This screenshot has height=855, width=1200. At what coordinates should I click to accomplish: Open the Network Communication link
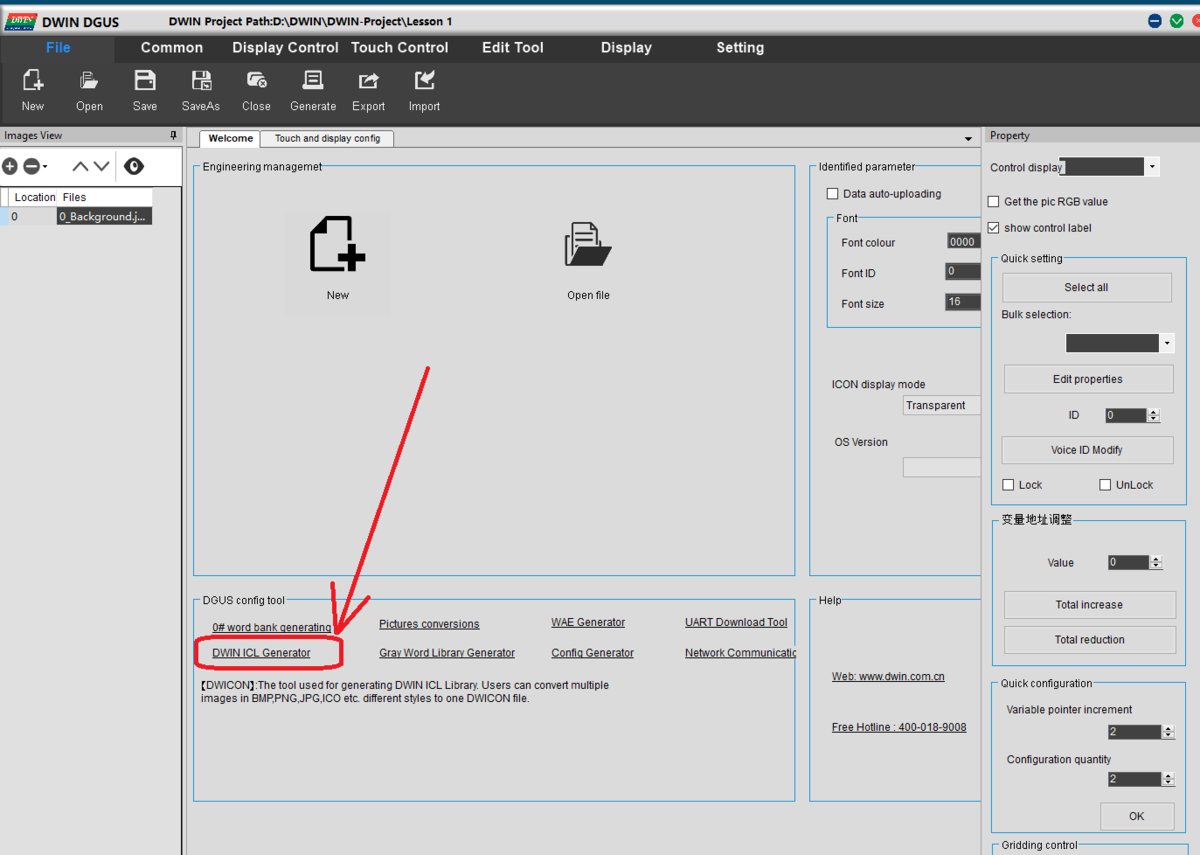pos(740,653)
